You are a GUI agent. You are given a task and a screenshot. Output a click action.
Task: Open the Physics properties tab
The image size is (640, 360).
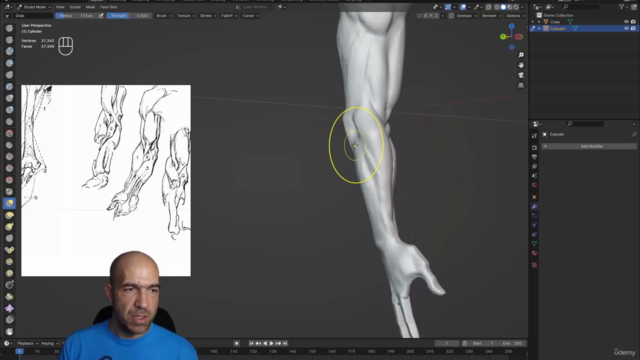click(x=534, y=225)
